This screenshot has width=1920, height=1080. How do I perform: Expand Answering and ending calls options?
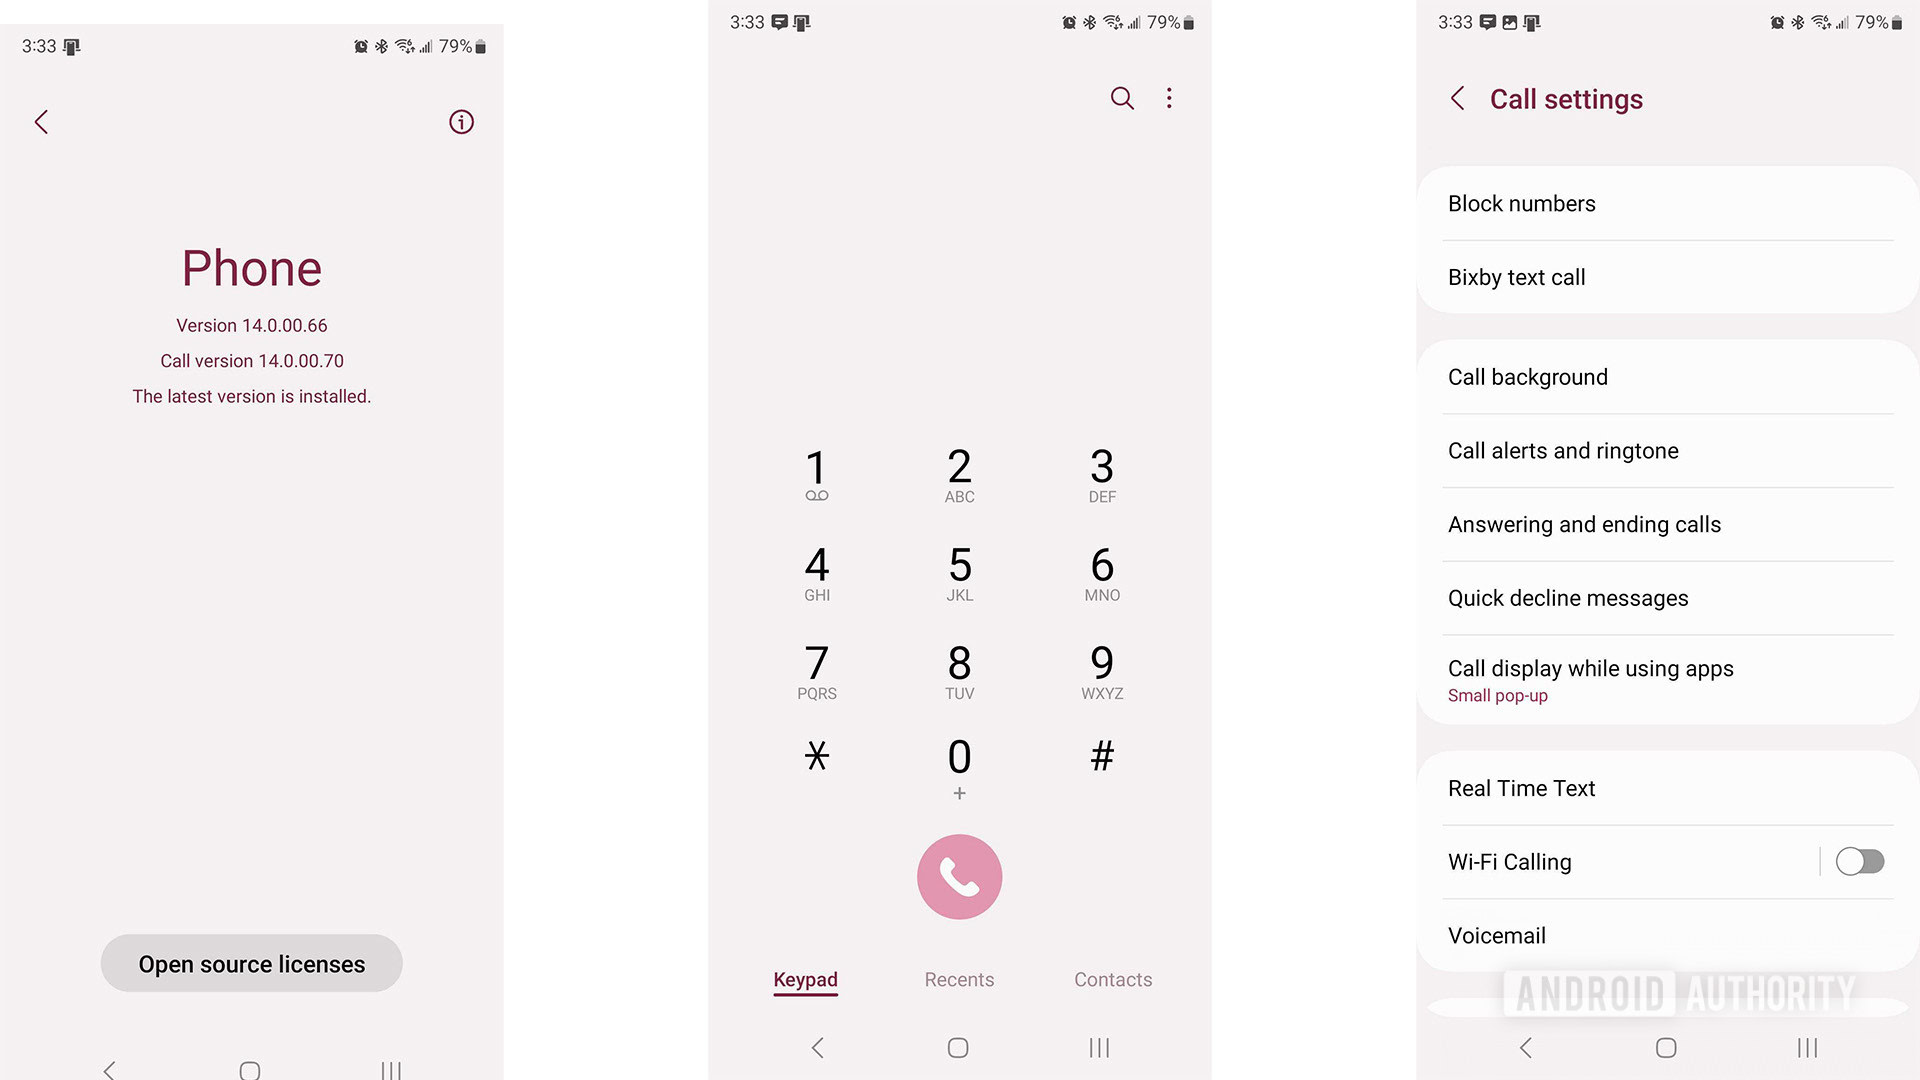pos(1584,524)
